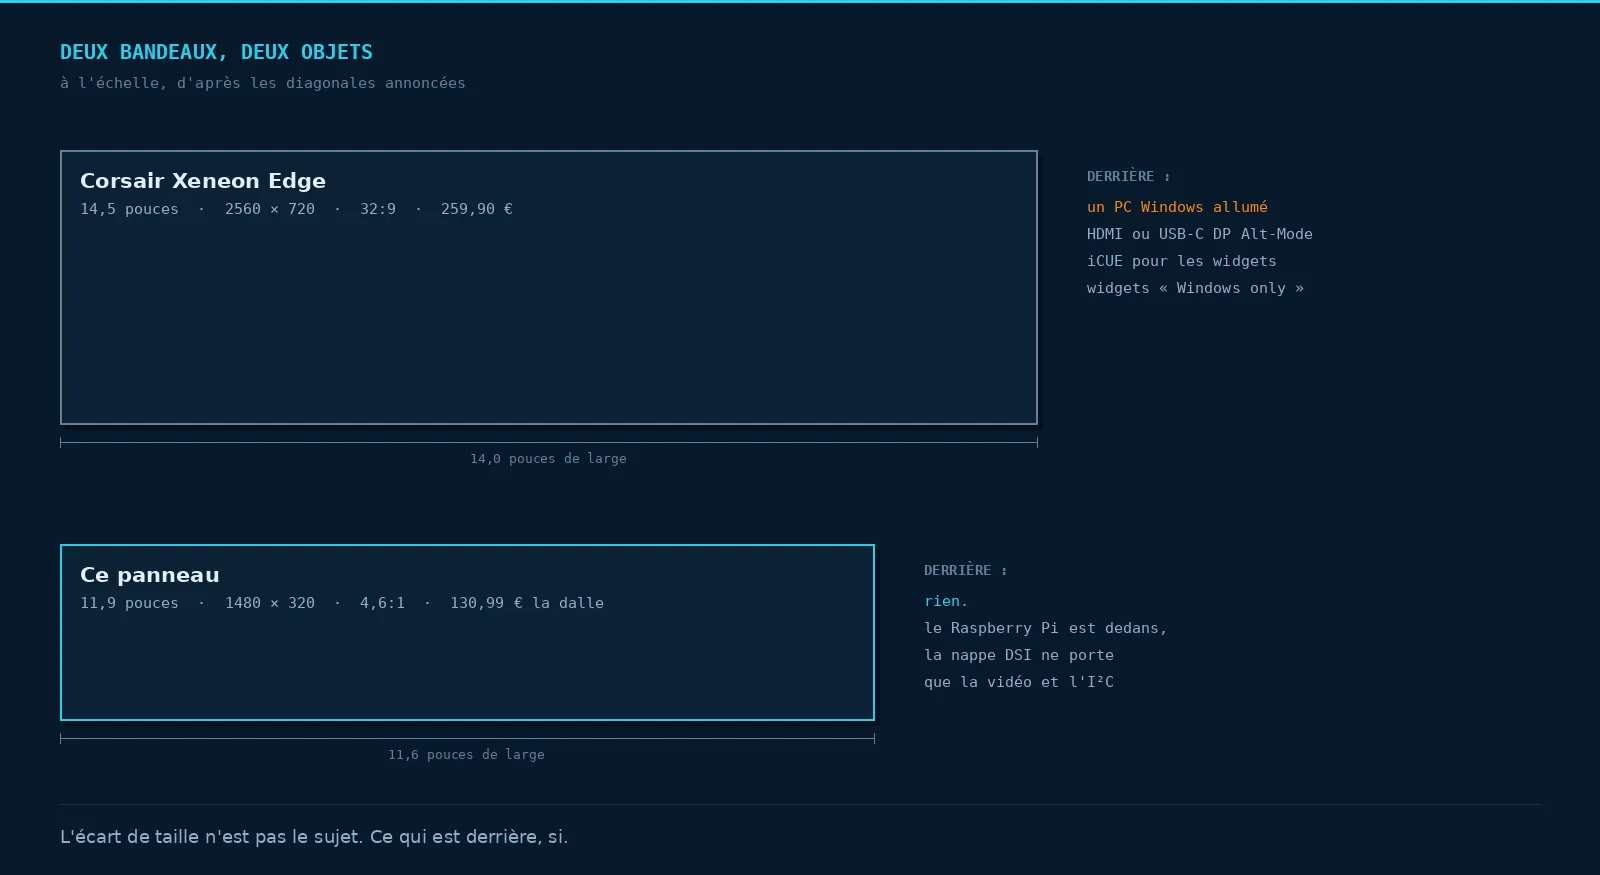
Task: Click the 'iCUE pour les widgets' line
Action: (x=1182, y=261)
